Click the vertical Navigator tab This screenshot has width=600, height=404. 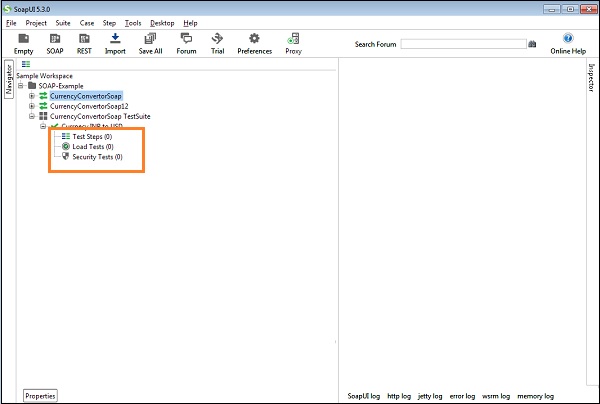pos(9,79)
